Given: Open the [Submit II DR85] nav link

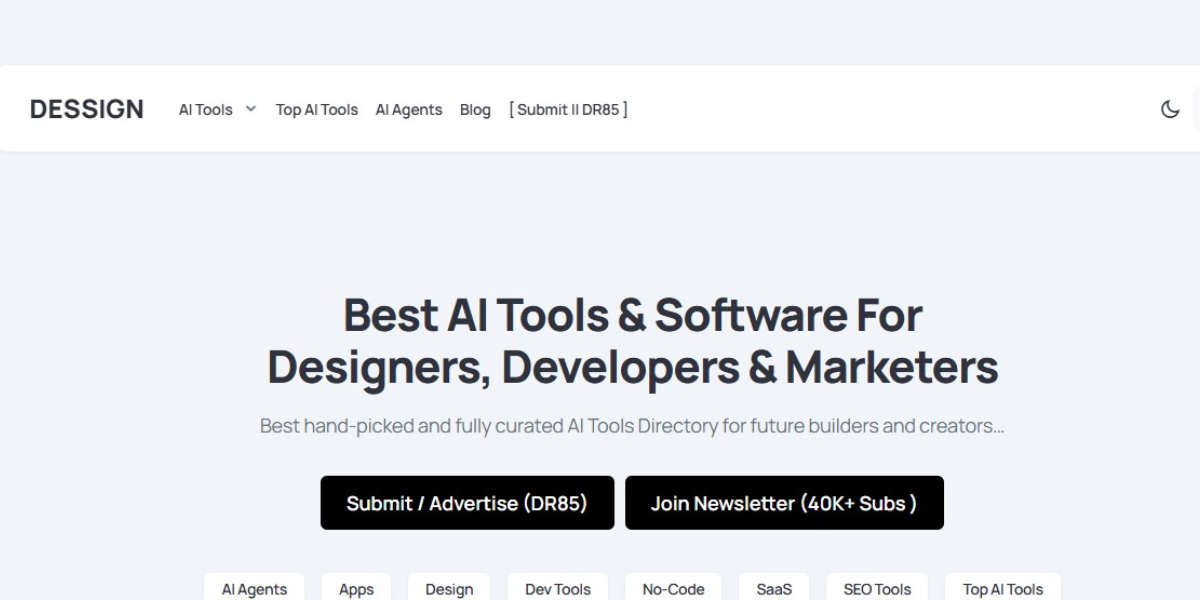Looking at the screenshot, I should pos(568,110).
